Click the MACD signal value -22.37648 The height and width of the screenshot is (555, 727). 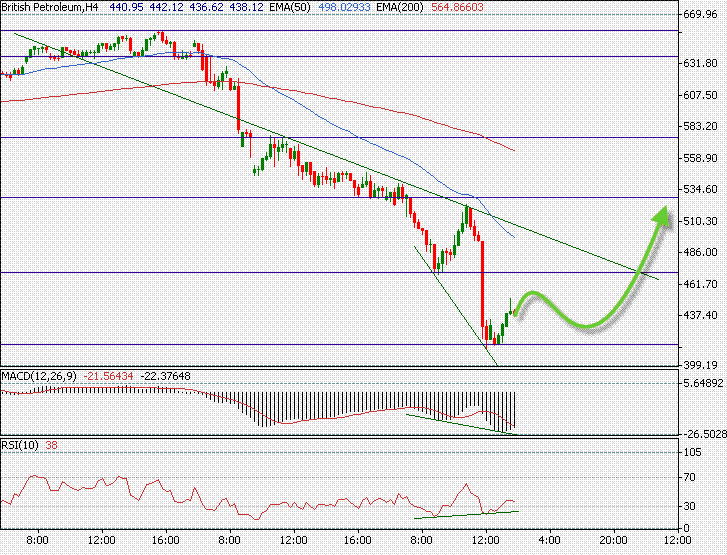[166, 376]
